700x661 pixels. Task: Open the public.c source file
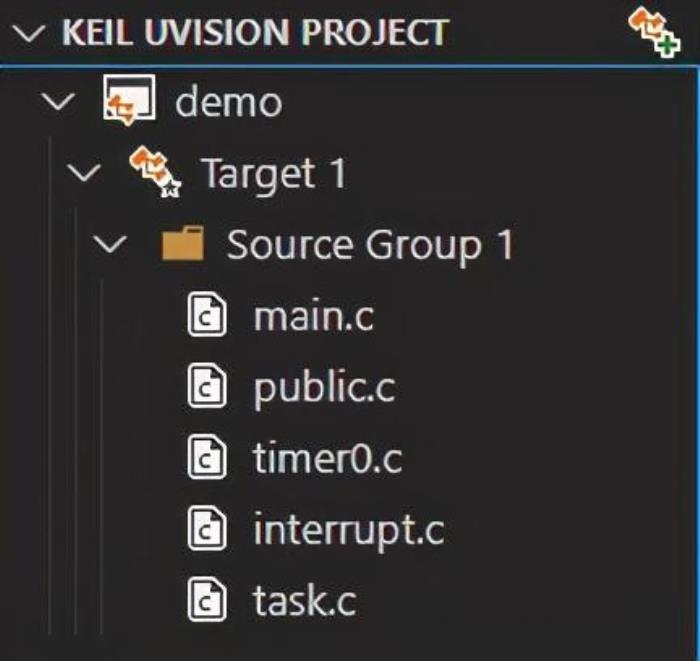324,387
